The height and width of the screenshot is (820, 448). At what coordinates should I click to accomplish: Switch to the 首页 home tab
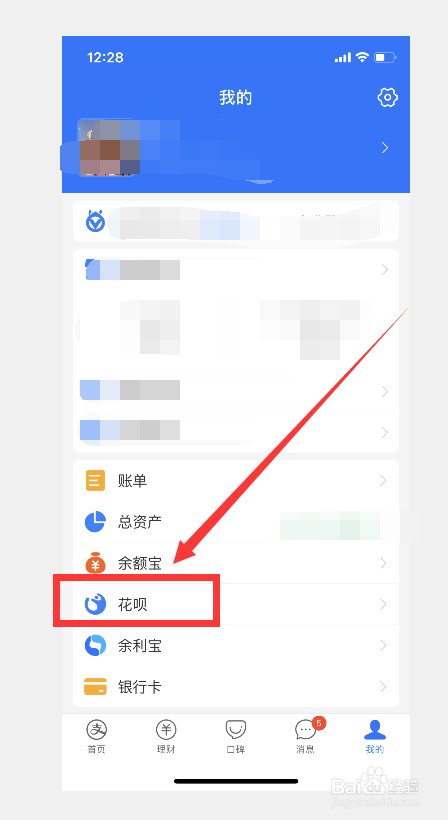96,736
